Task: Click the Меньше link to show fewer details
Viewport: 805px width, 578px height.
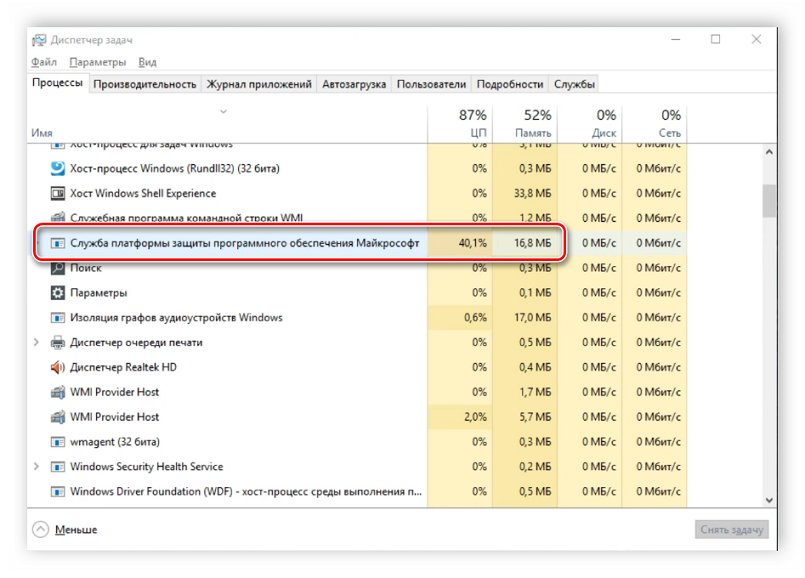Action: 76,530
